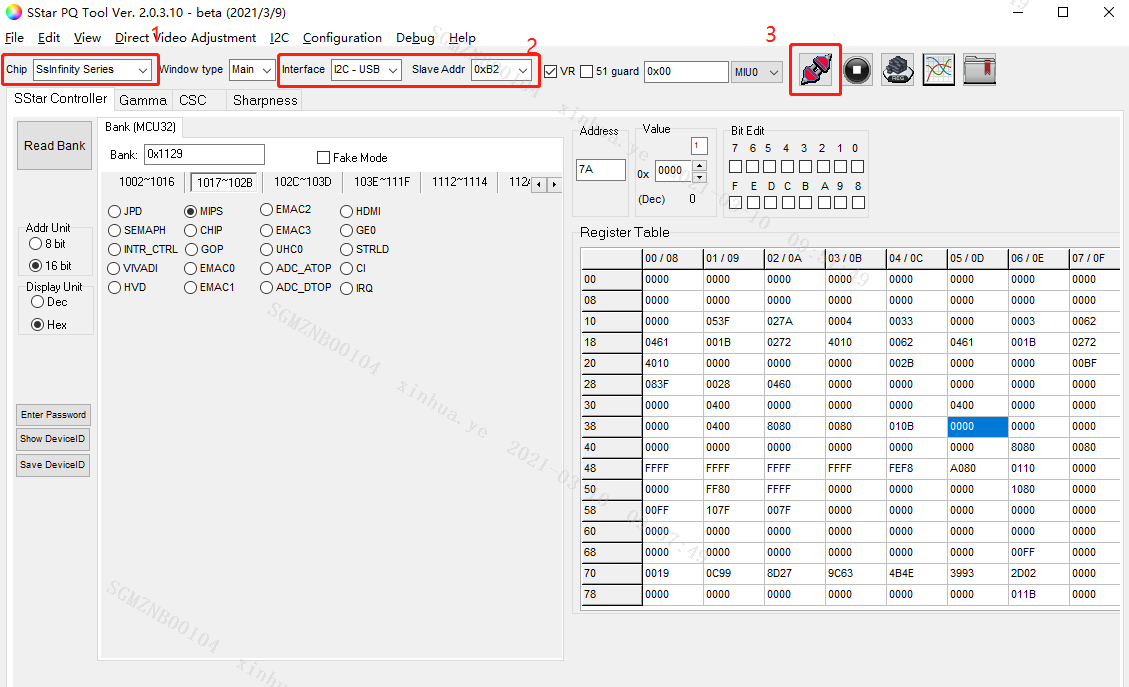1129x687 pixels.
Task: Click the Bank 0x1129 input field
Action: point(204,154)
